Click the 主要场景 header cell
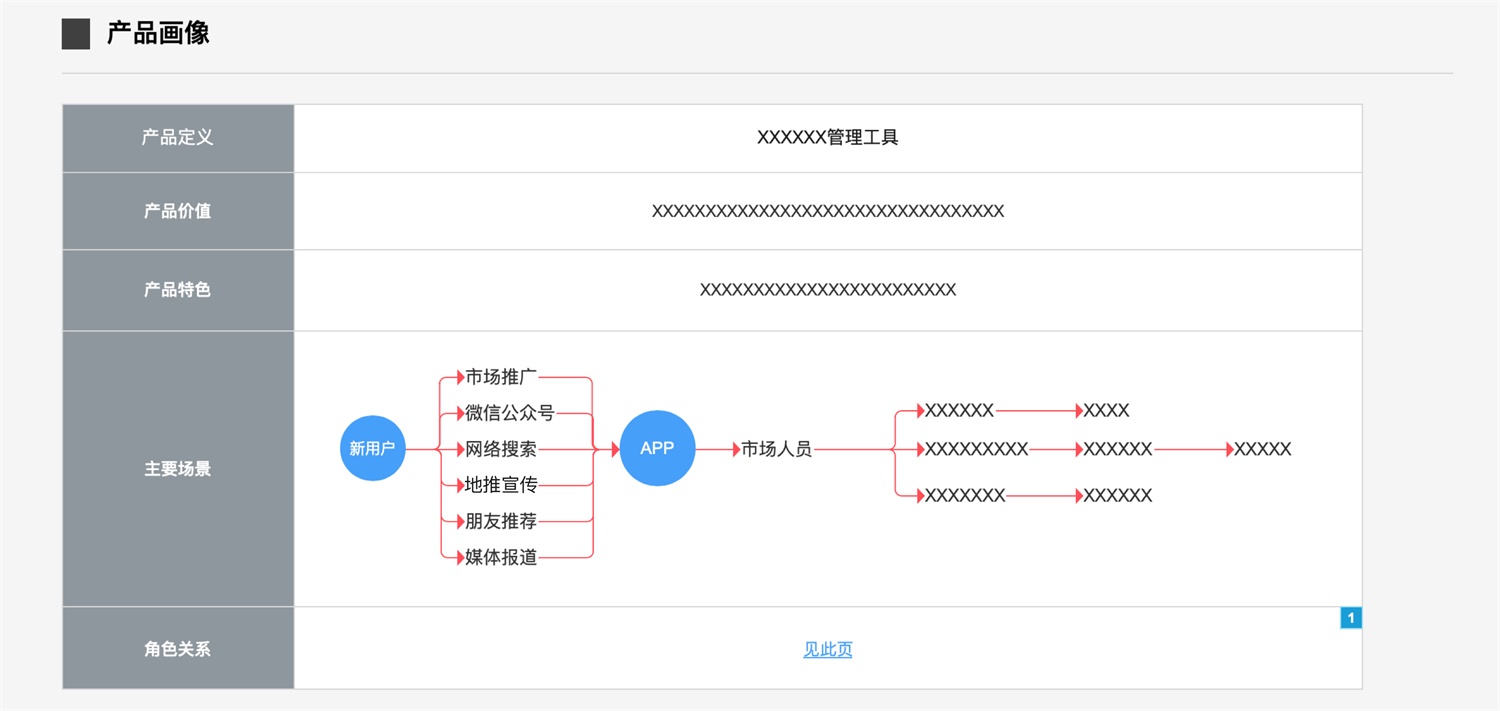 click(x=178, y=468)
